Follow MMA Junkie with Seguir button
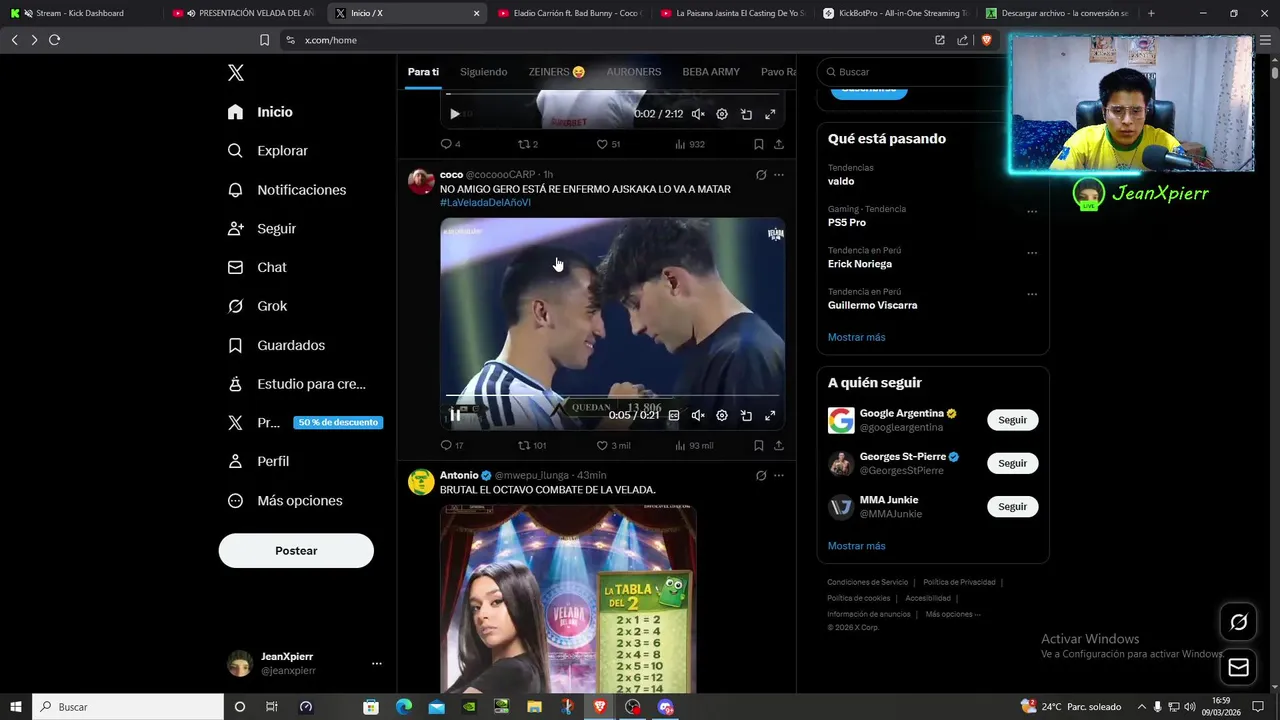1280x720 pixels. pyautogui.click(x=1012, y=506)
